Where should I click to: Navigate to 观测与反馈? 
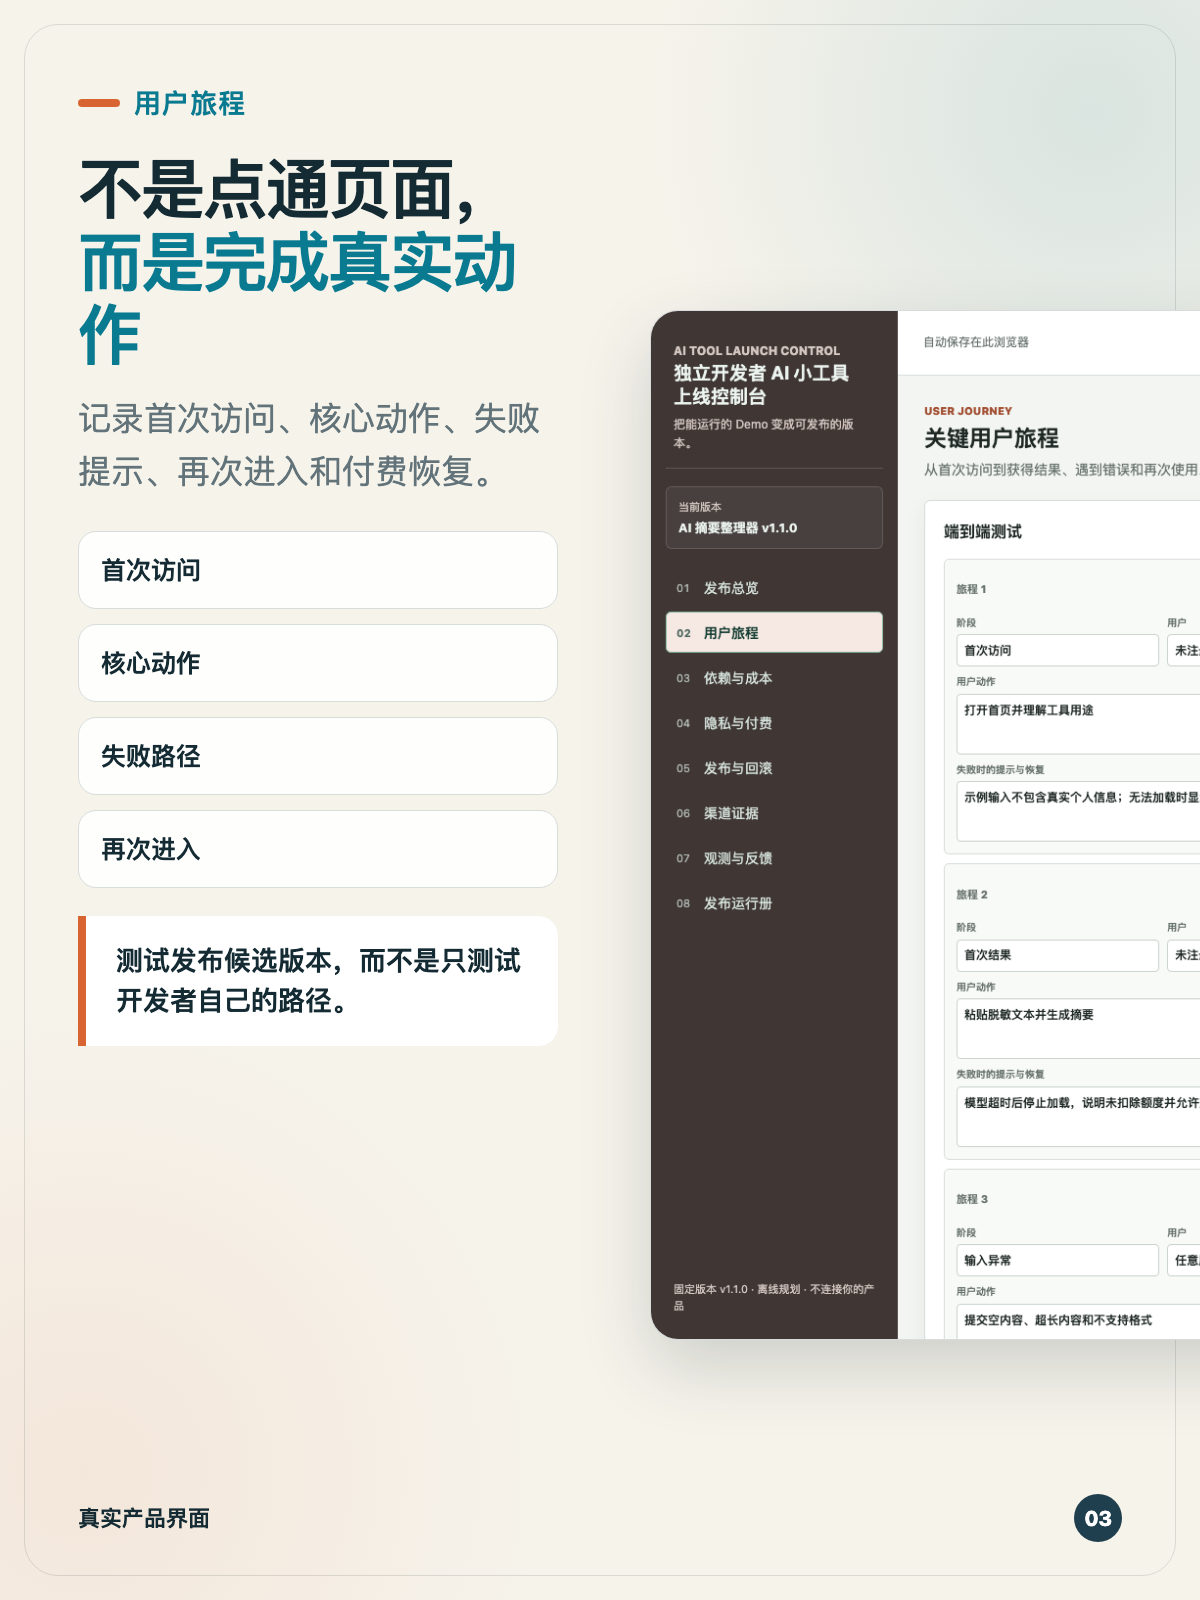774,858
